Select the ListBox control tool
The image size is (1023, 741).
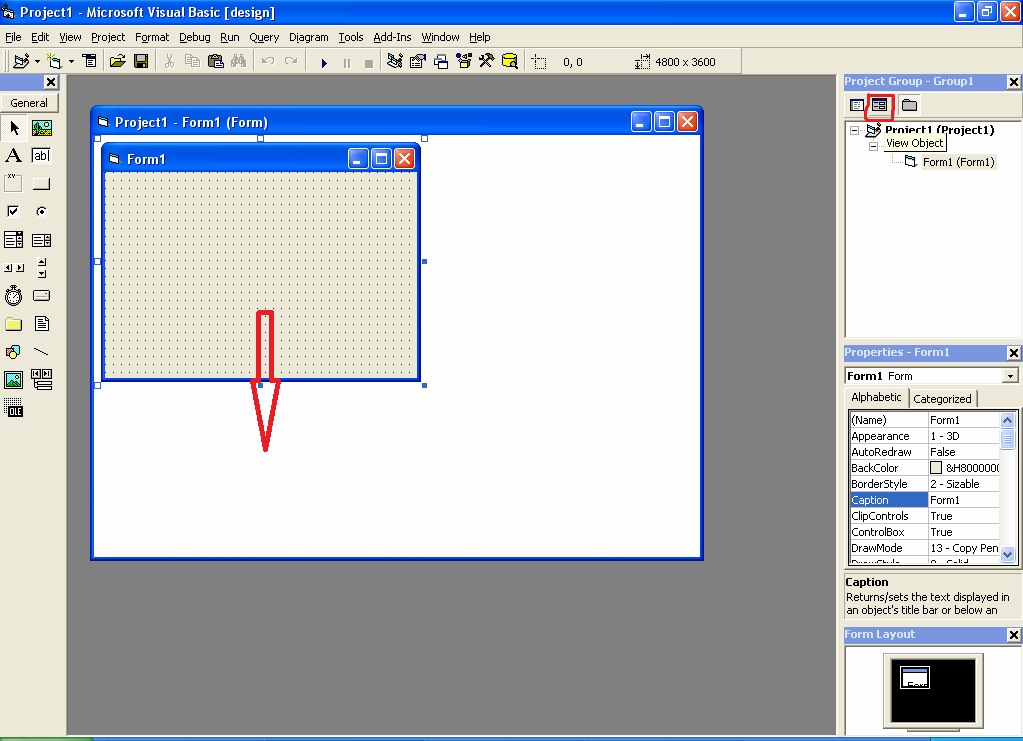[x=41, y=239]
